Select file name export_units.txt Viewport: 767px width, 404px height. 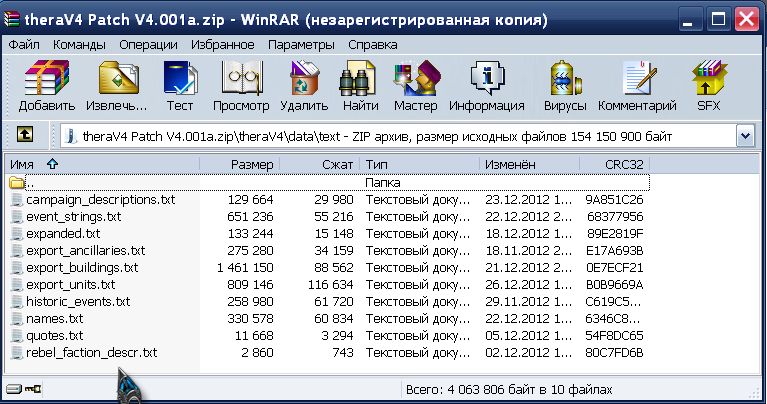coord(70,285)
